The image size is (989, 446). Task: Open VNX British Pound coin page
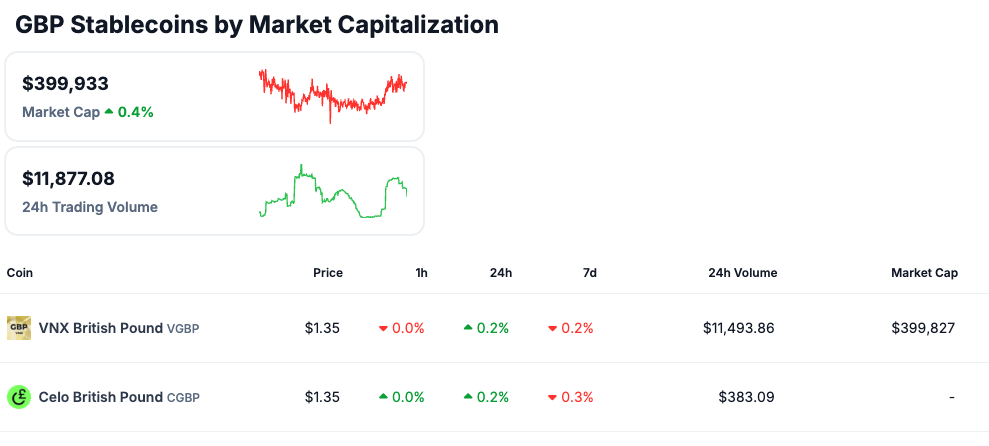[100, 328]
